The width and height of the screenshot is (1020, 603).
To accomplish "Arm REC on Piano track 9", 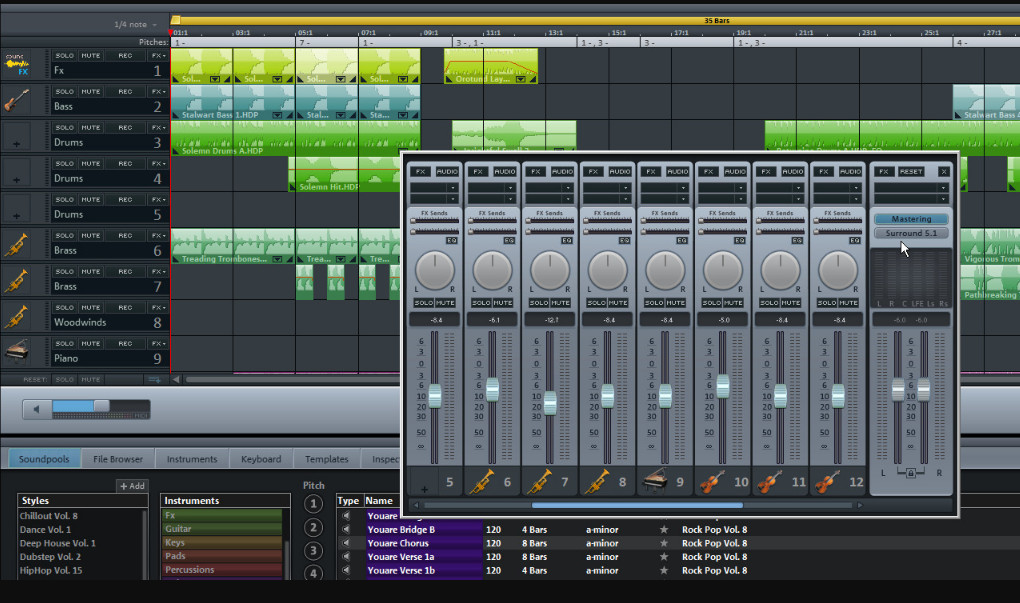I will coord(125,343).
